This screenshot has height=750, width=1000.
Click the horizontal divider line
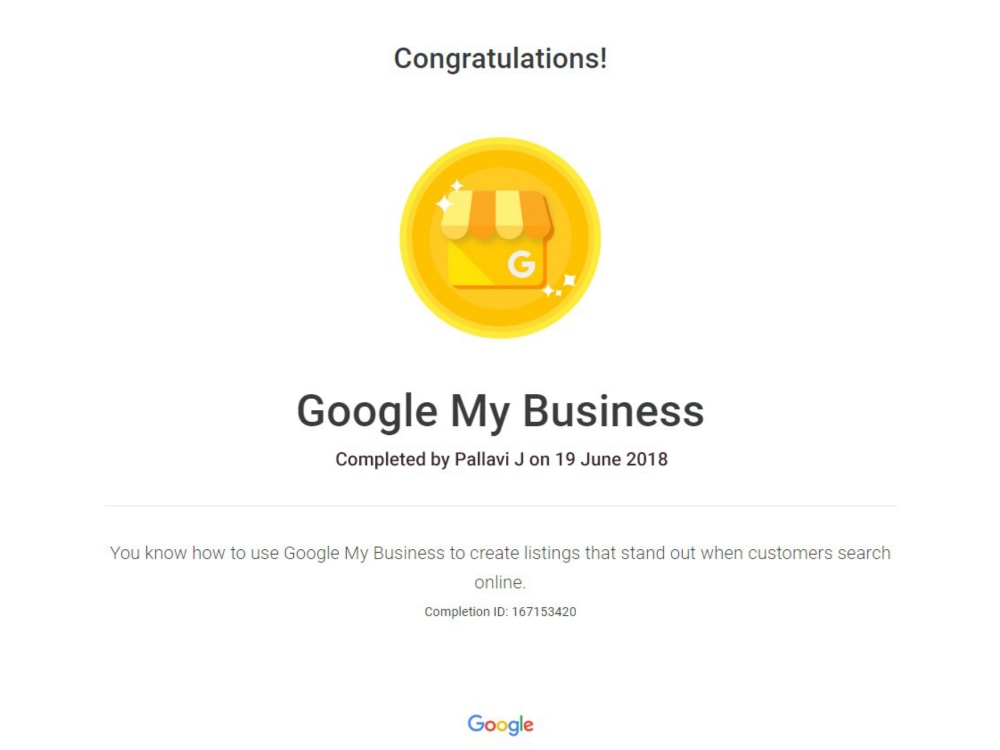[501, 506]
